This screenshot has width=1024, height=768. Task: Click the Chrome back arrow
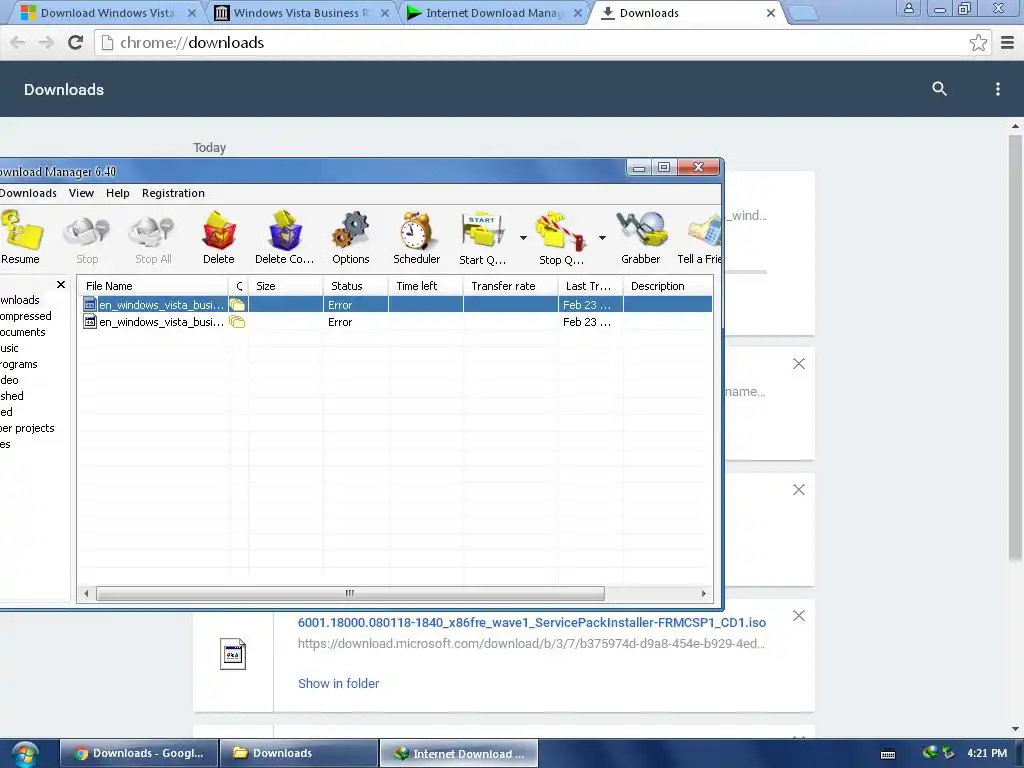(x=18, y=42)
